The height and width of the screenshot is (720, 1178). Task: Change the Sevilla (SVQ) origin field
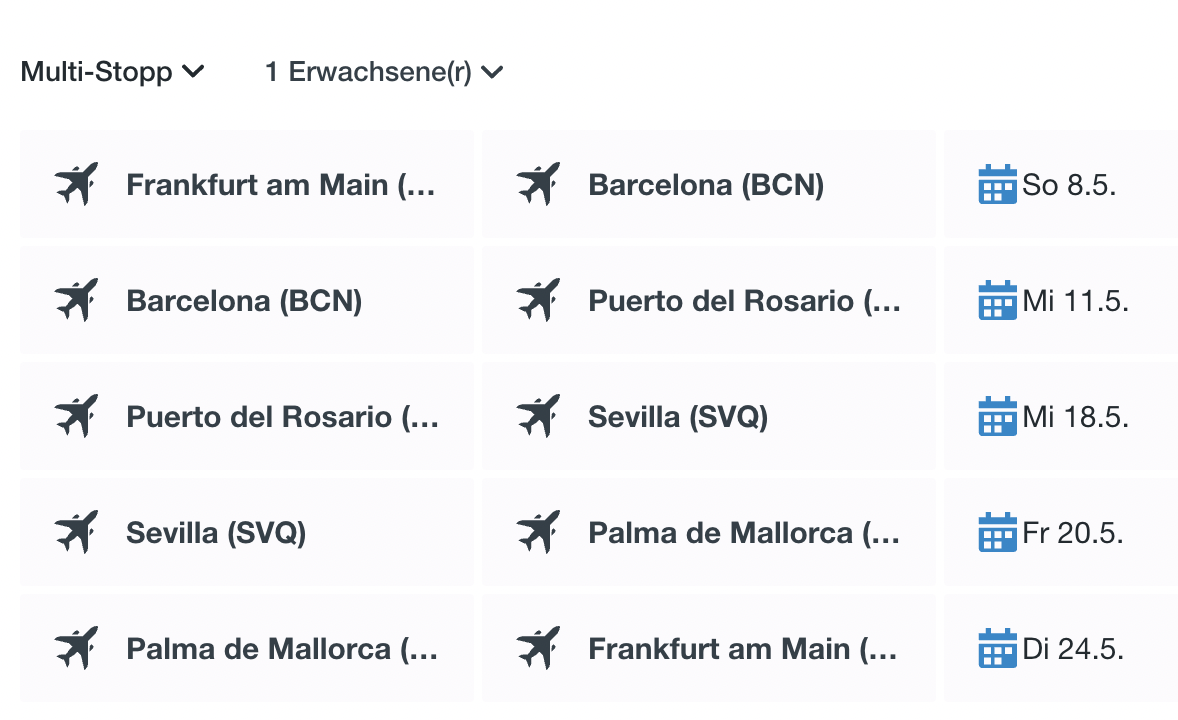tap(246, 532)
